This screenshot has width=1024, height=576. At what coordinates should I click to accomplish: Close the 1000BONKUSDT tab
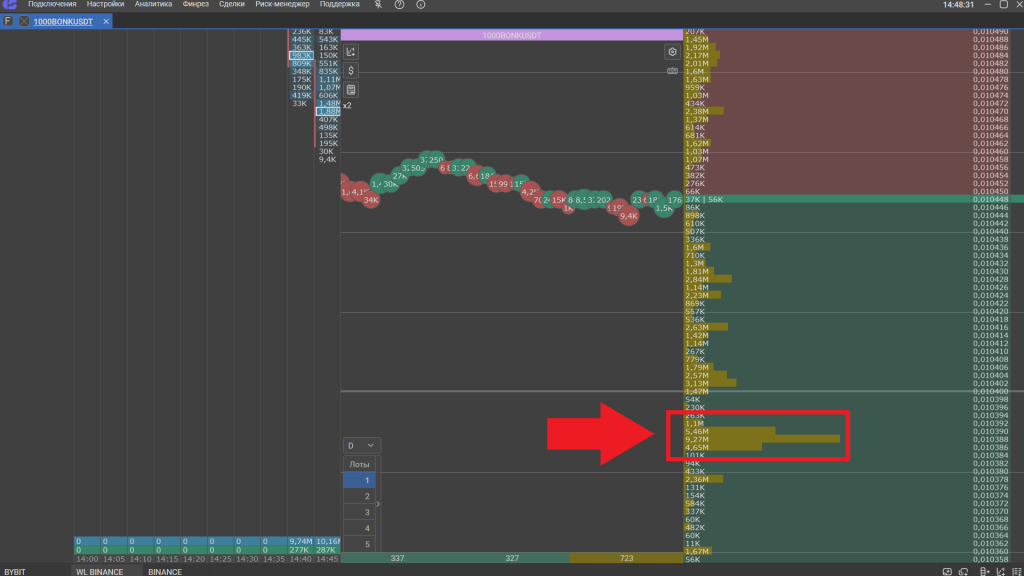pyautogui.click(x=106, y=21)
